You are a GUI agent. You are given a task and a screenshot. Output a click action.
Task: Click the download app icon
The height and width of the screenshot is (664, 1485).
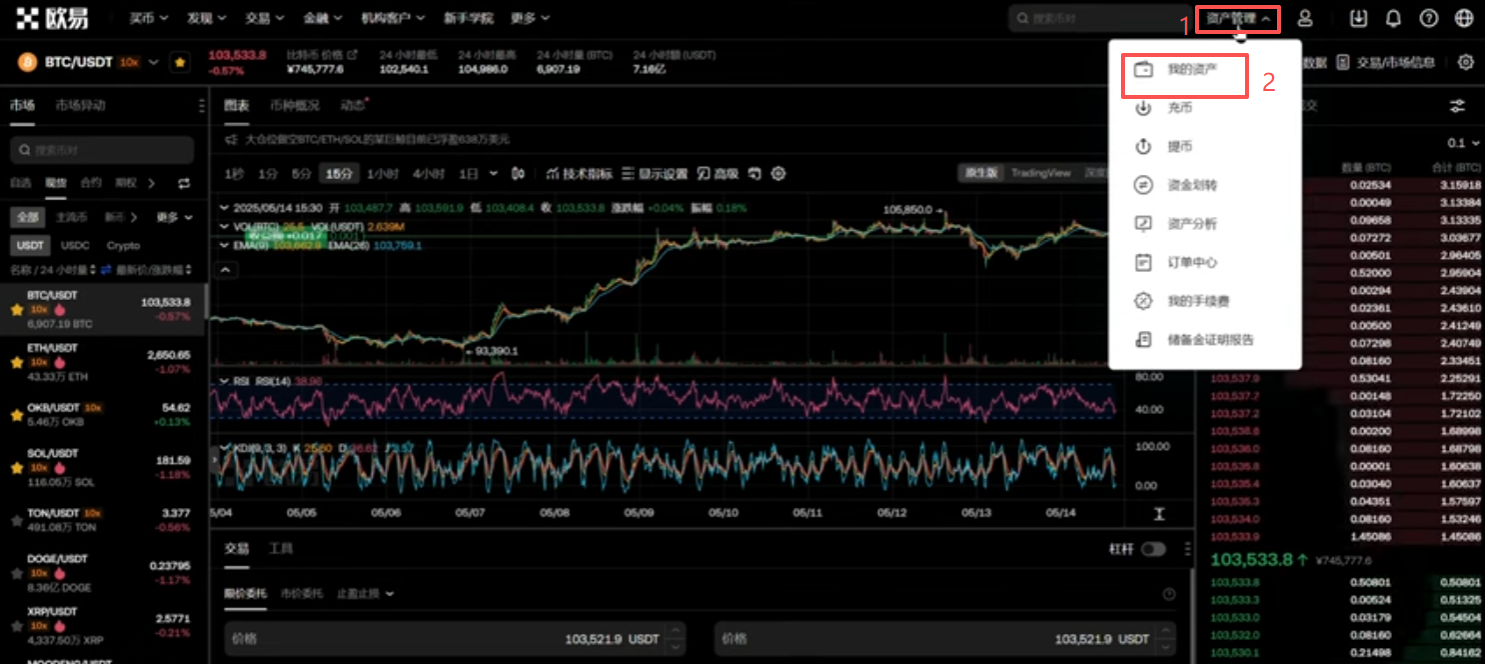pos(1358,18)
